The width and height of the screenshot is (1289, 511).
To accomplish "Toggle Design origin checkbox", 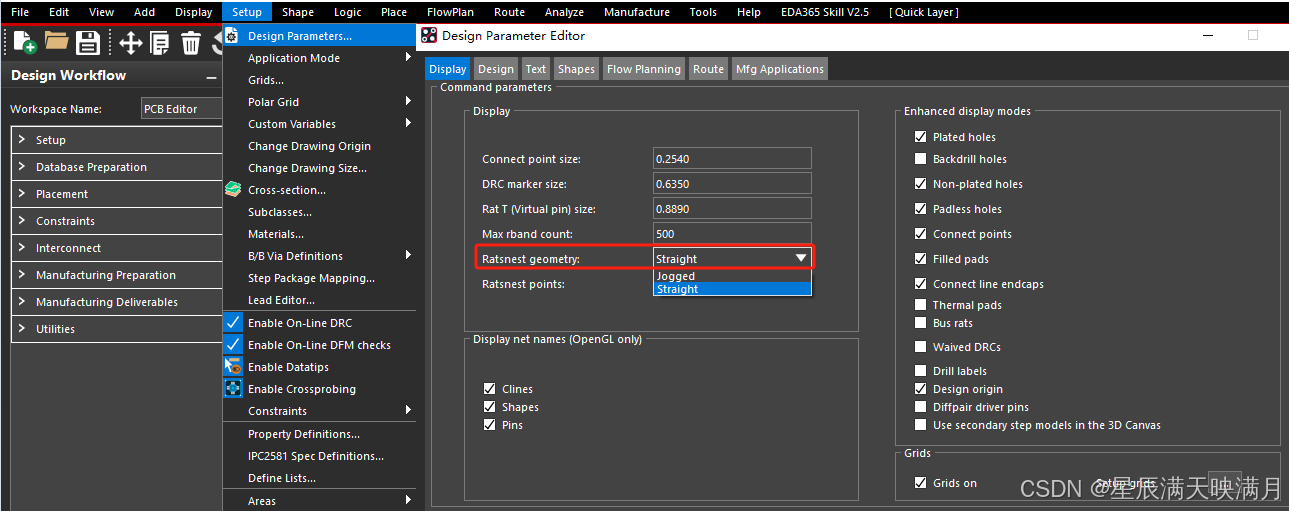I will point(921,389).
